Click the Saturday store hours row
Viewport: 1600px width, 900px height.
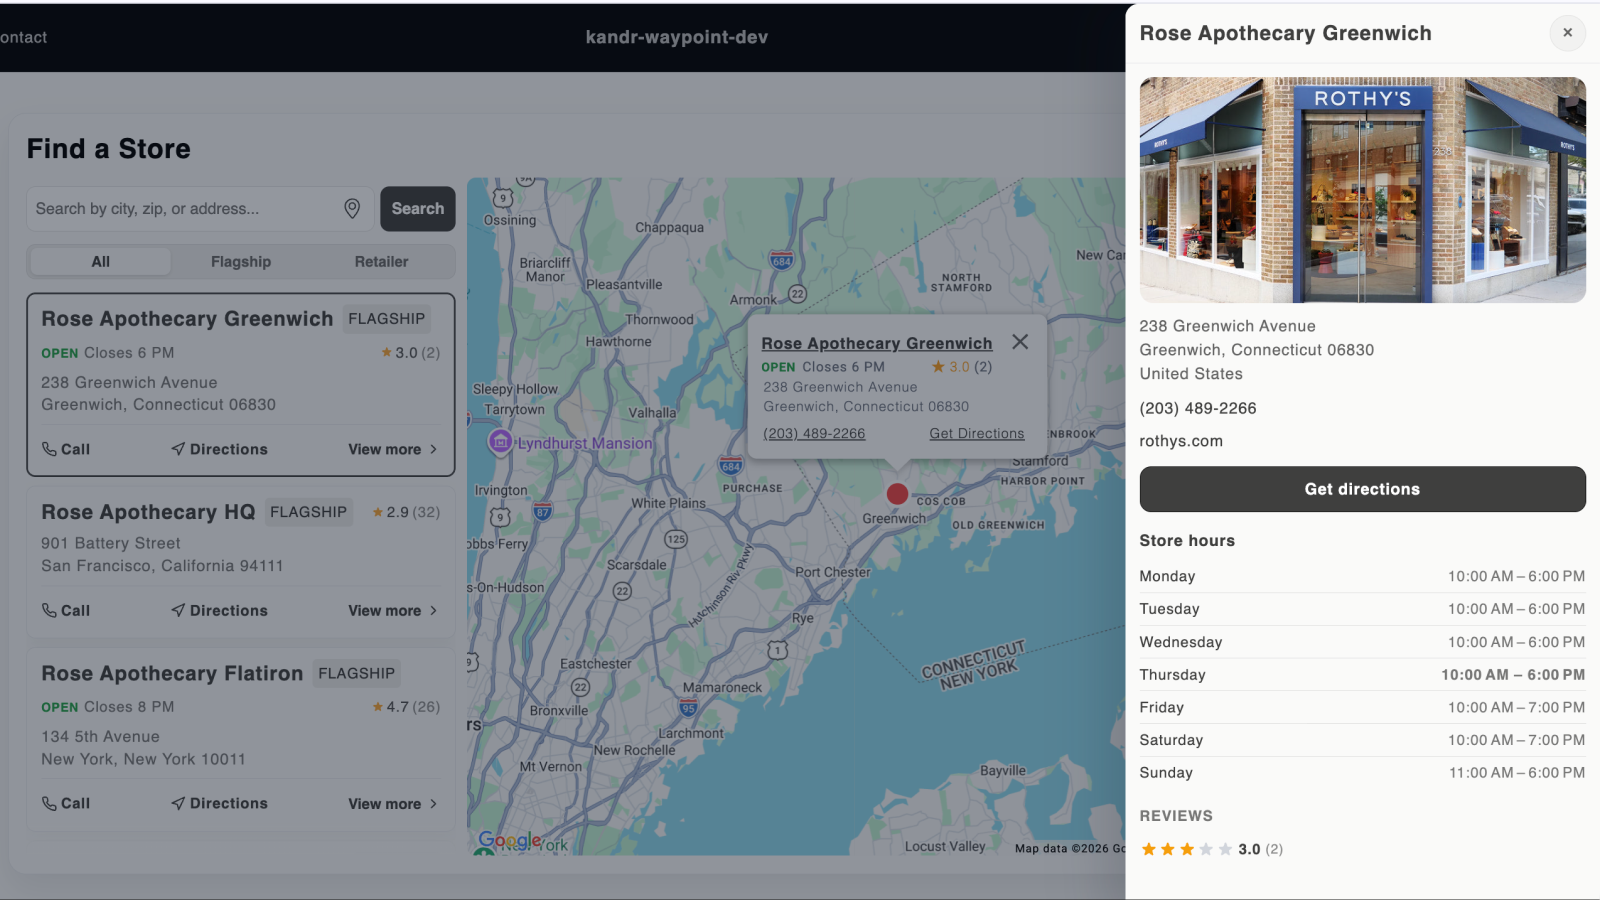[x=1362, y=740]
